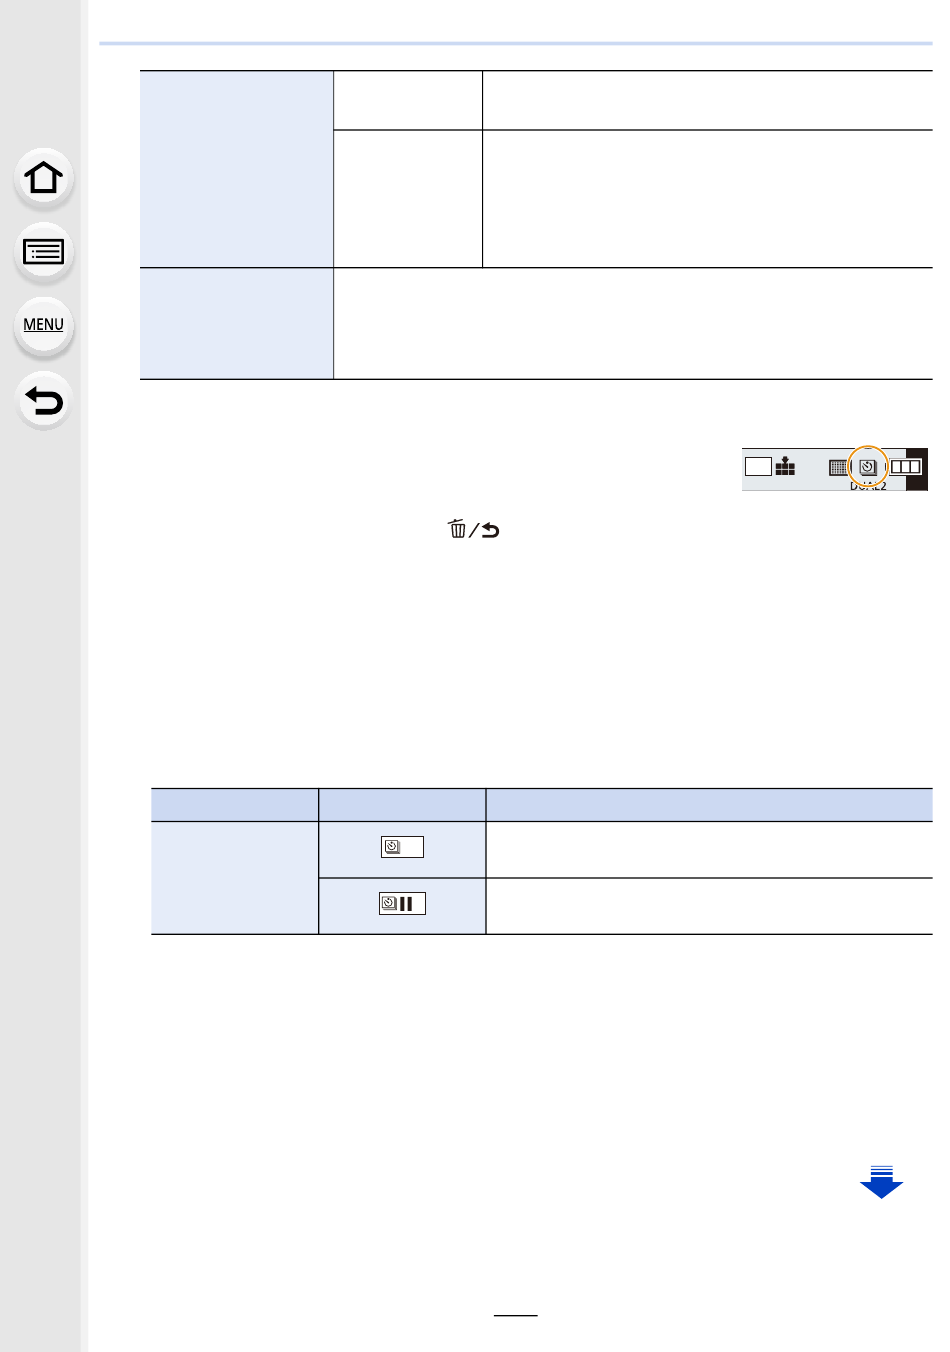Select the time lapse paused icon in table
Image resolution: width=950 pixels, height=1352 pixels.
pos(402,904)
